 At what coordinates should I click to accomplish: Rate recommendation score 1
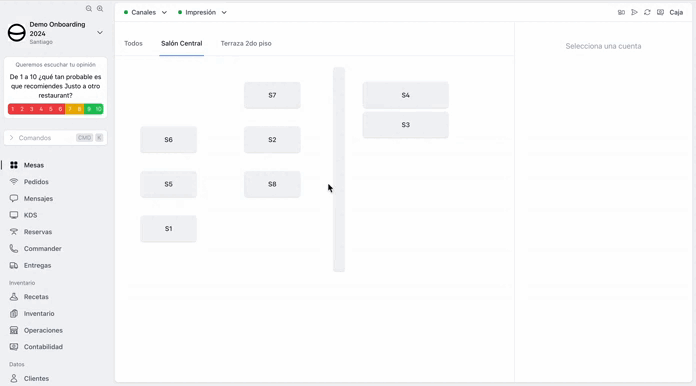pos(12,109)
